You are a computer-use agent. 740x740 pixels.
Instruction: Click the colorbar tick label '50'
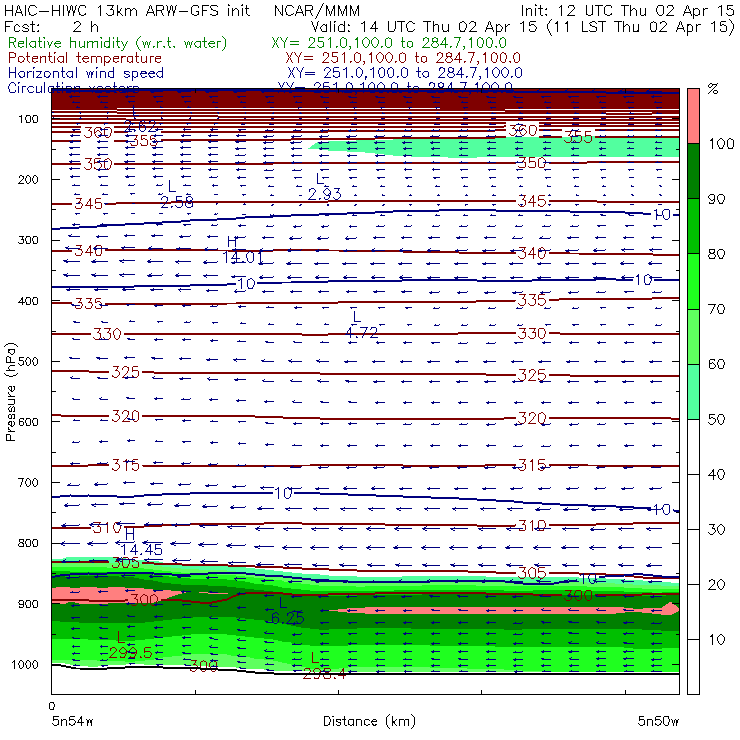pyautogui.click(x=716, y=419)
